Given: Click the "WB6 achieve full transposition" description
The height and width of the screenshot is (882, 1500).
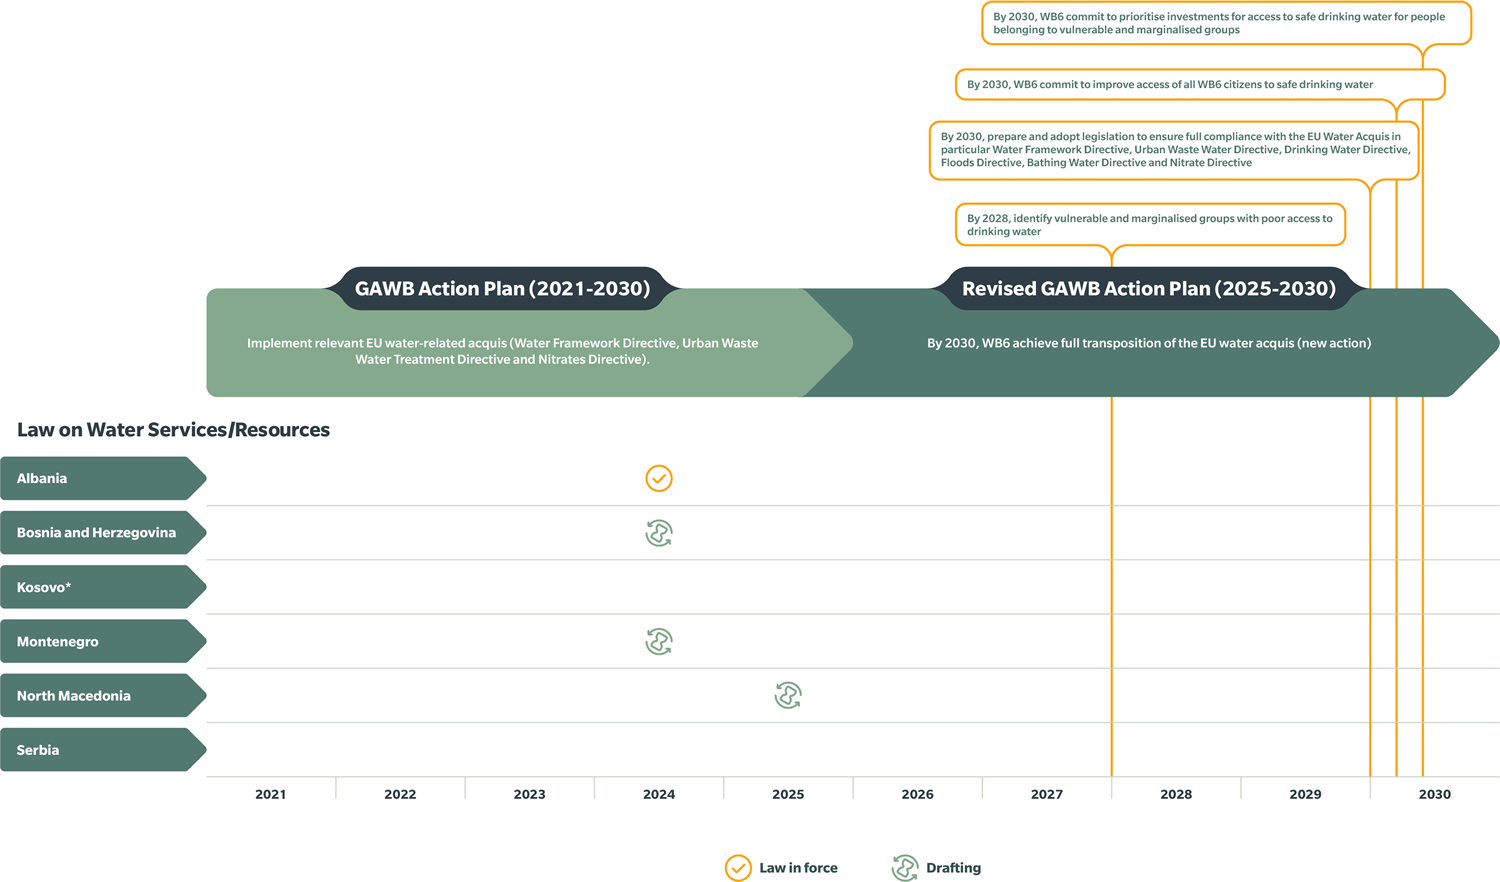Looking at the screenshot, I should click(1149, 343).
